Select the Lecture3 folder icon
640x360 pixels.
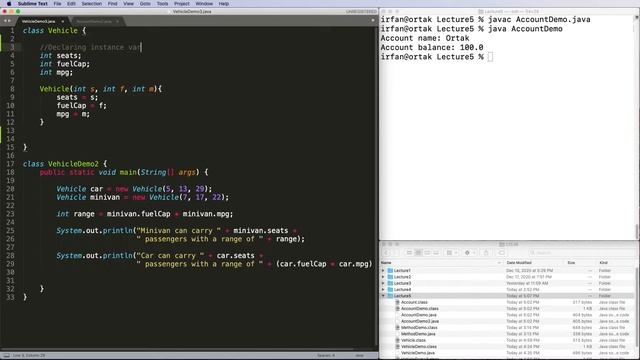point(390,283)
